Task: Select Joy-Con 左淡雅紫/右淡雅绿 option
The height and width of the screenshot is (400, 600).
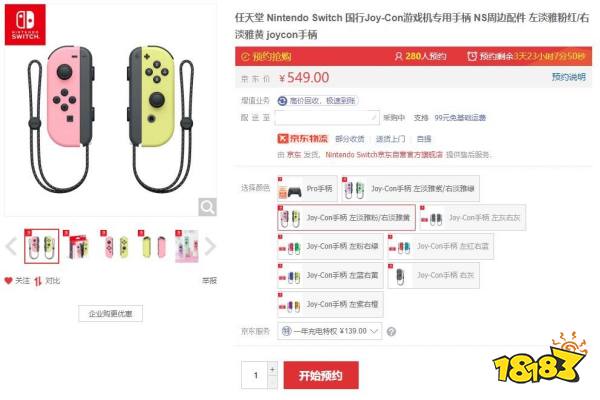Action: (x=410, y=189)
